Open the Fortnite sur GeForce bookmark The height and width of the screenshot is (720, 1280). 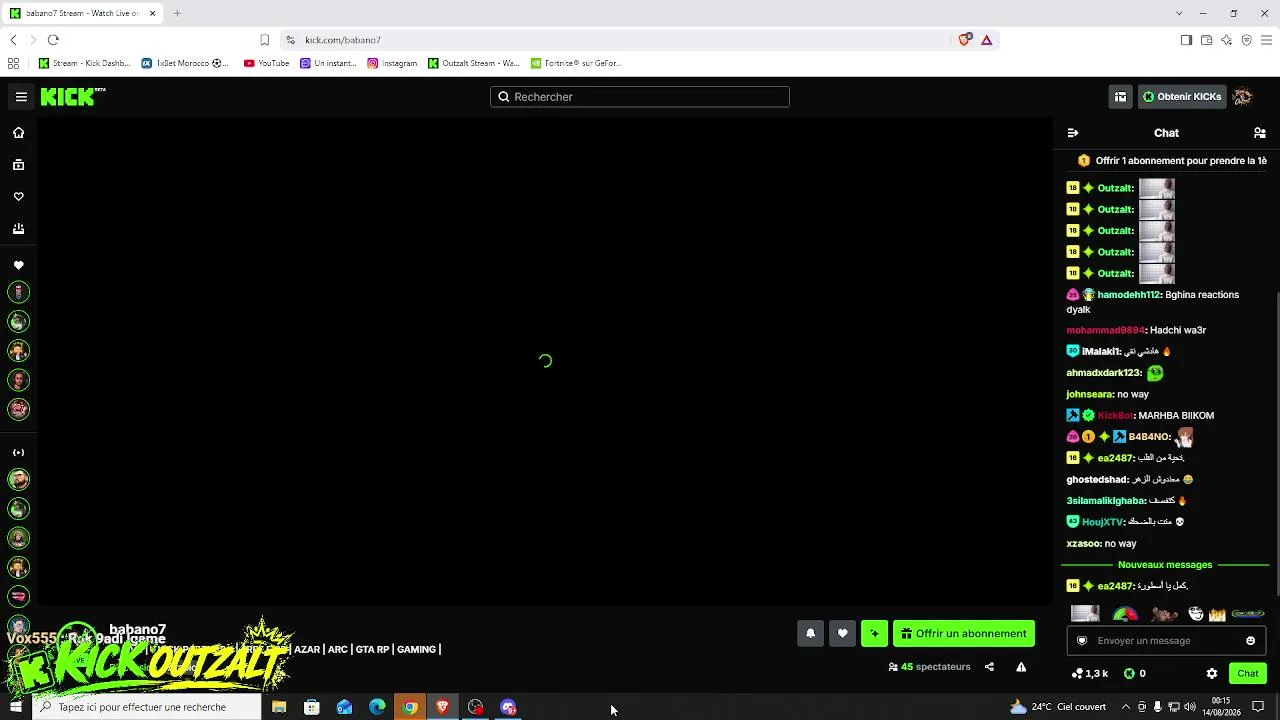(x=576, y=63)
